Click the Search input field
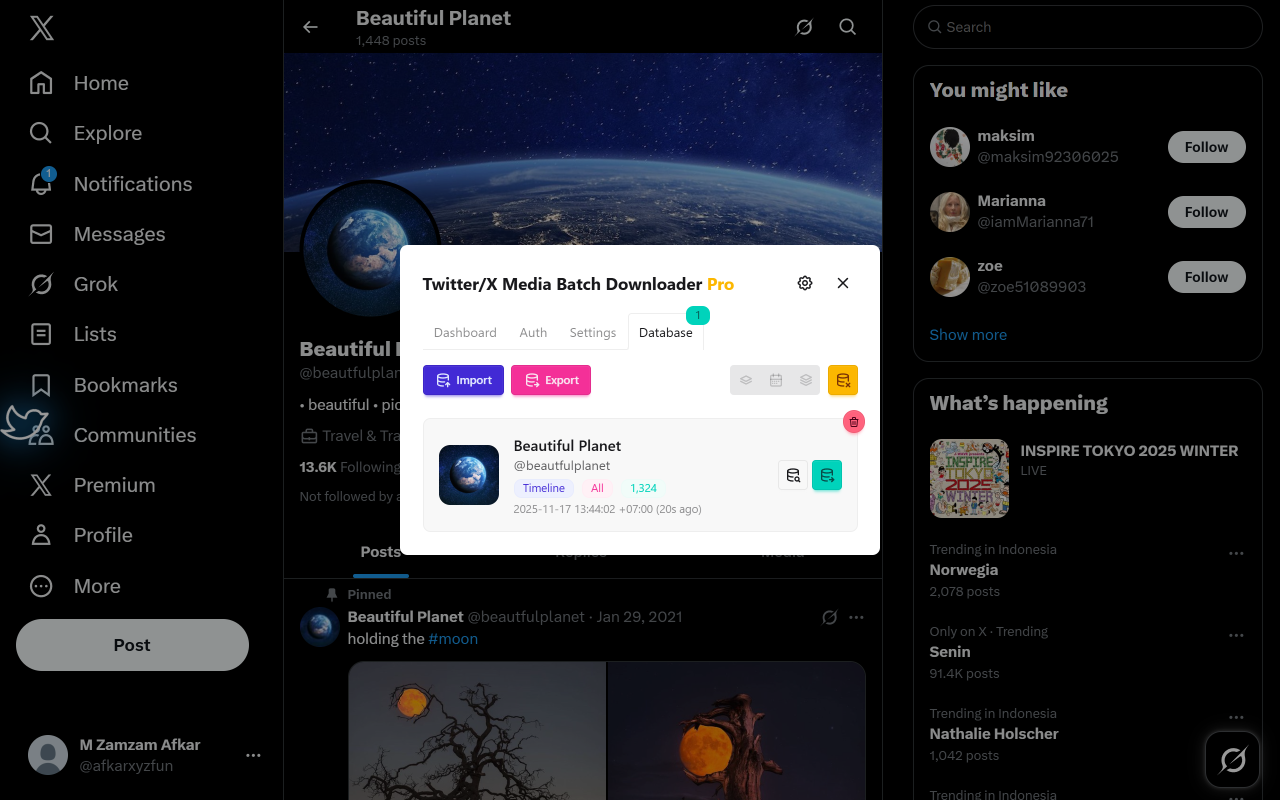Image resolution: width=1280 pixels, height=800 pixels. 1087,27
